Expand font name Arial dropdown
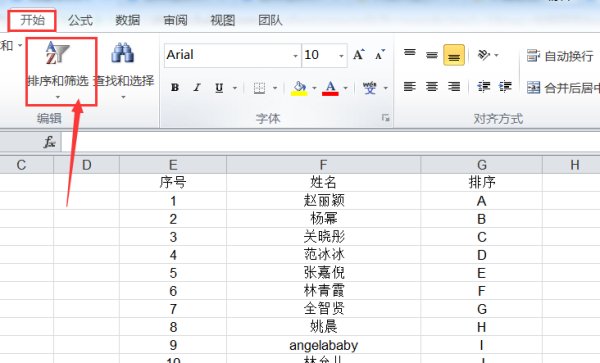This screenshot has width=600, height=363. 295,56
